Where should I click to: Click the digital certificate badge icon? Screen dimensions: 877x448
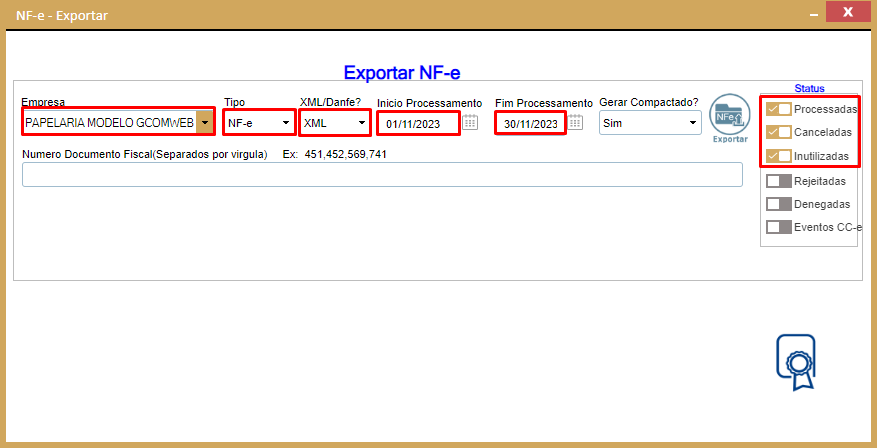[795, 362]
